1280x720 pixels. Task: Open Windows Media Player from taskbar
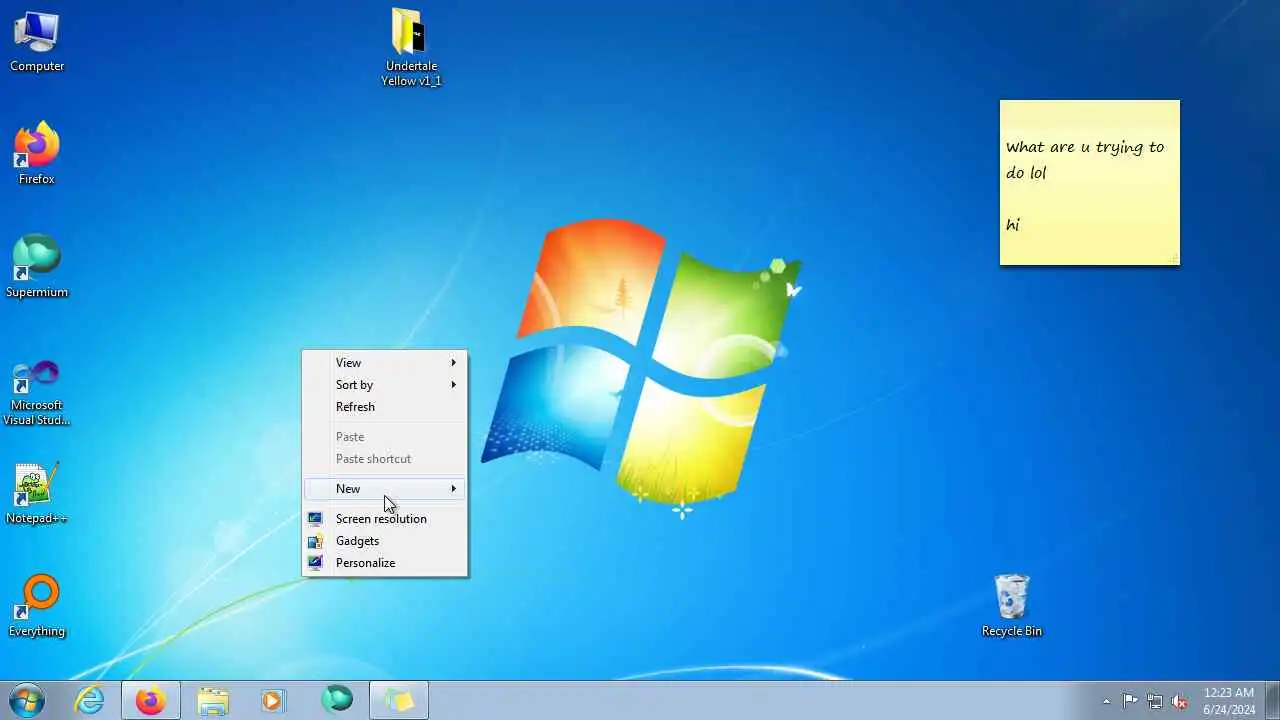point(274,701)
